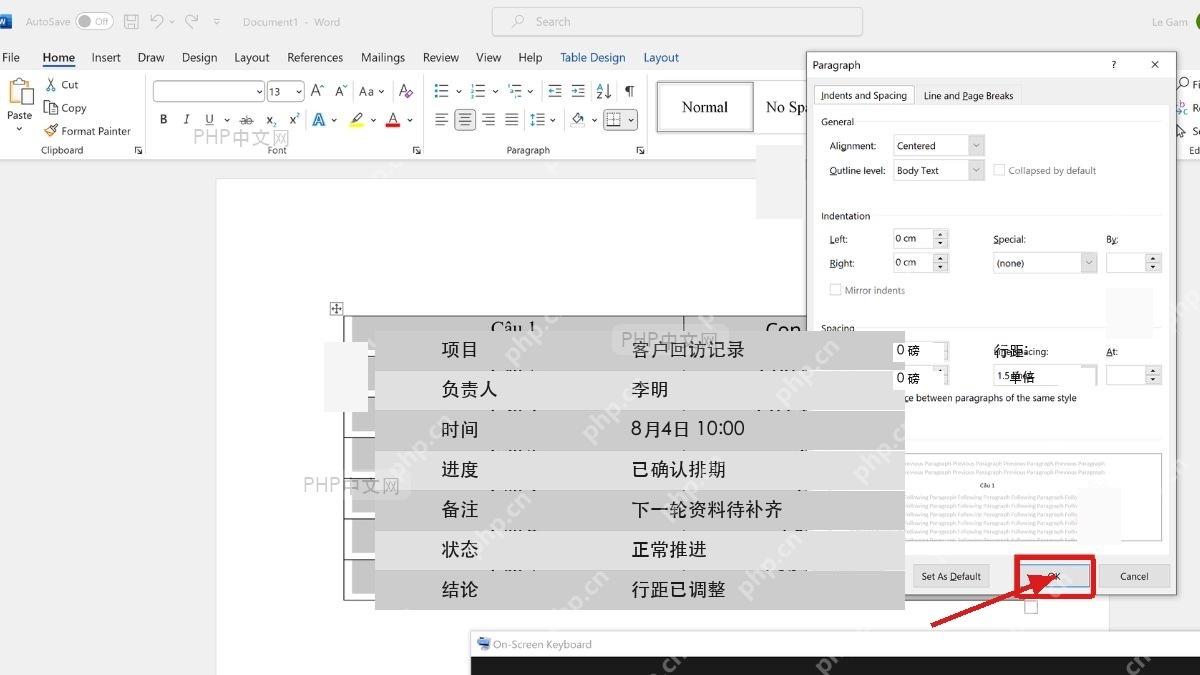Check Mirror indents box
This screenshot has width=1200, height=675.
pyautogui.click(x=835, y=290)
